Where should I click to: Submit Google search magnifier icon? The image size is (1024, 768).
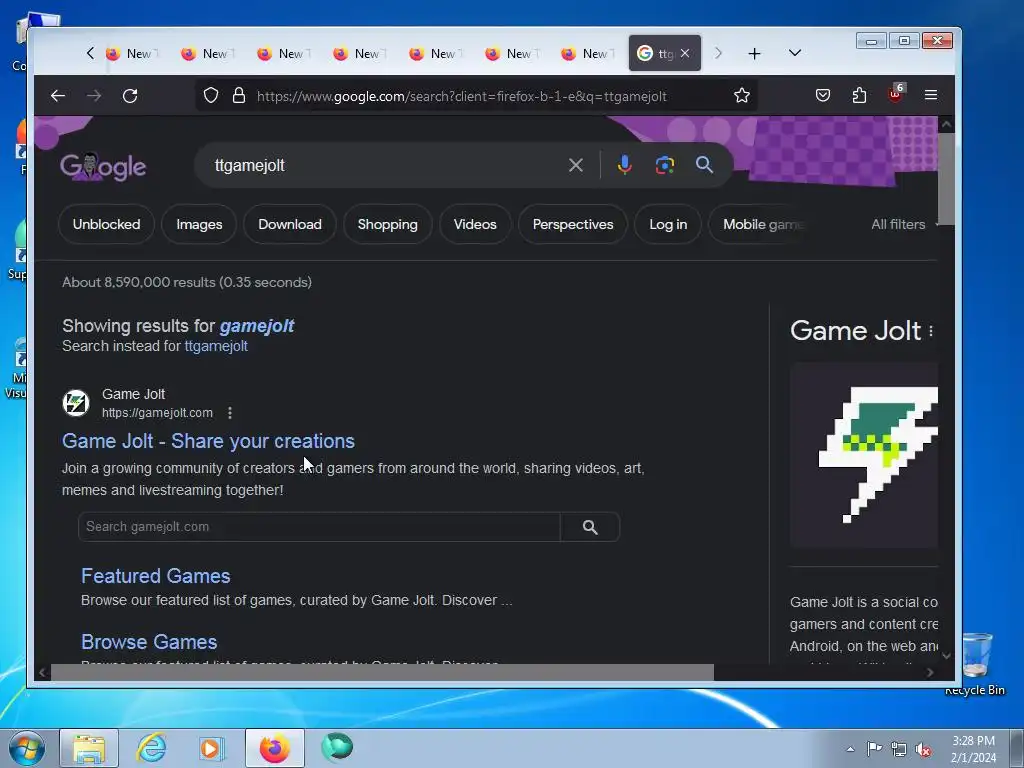point(704,165)
